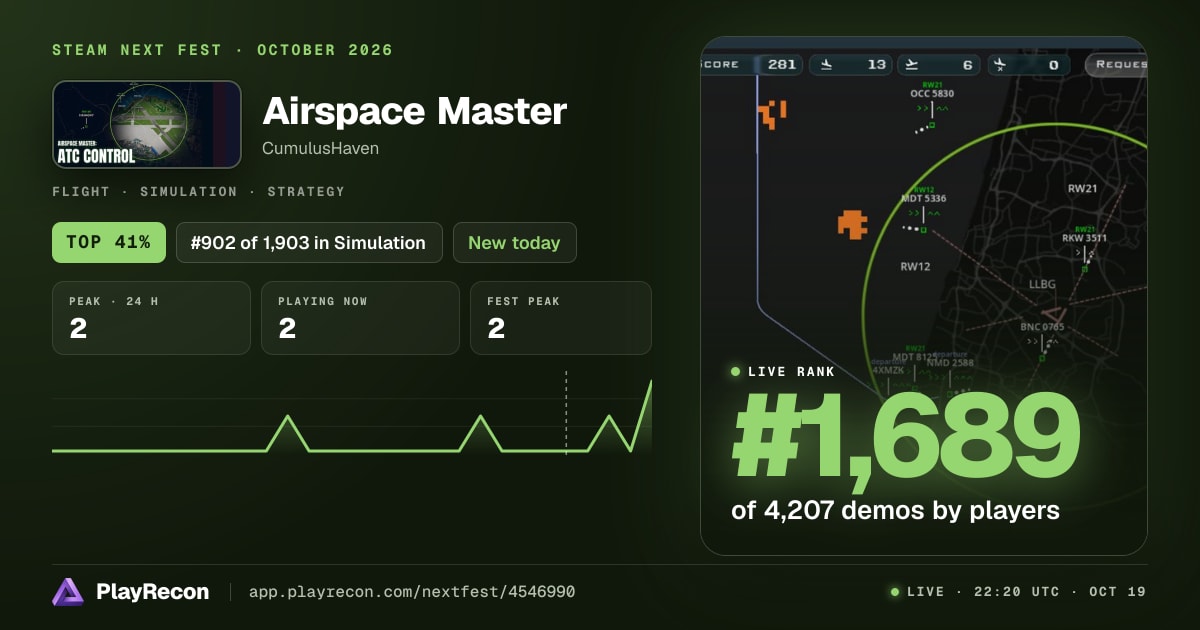Click the crash count 0

[1053, 65]
